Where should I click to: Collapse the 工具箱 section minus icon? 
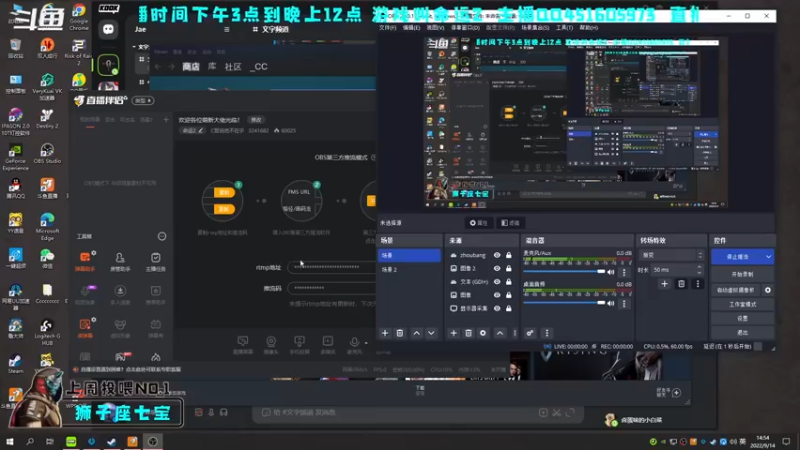point(162,236)
